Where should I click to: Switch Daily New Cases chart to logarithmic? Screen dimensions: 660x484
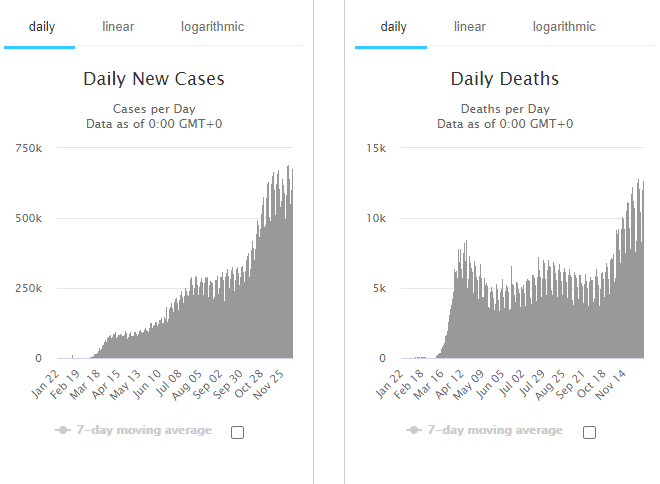tap(212, 27)
